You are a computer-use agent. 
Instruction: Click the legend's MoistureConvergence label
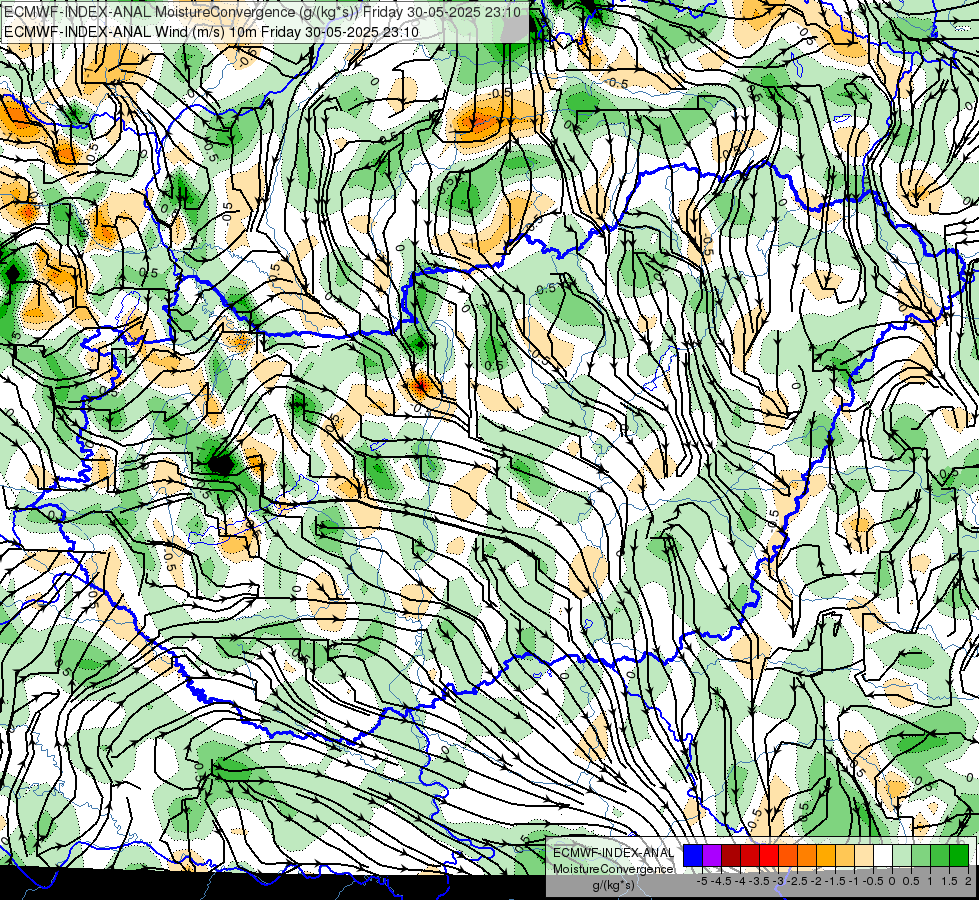point(613,869)
